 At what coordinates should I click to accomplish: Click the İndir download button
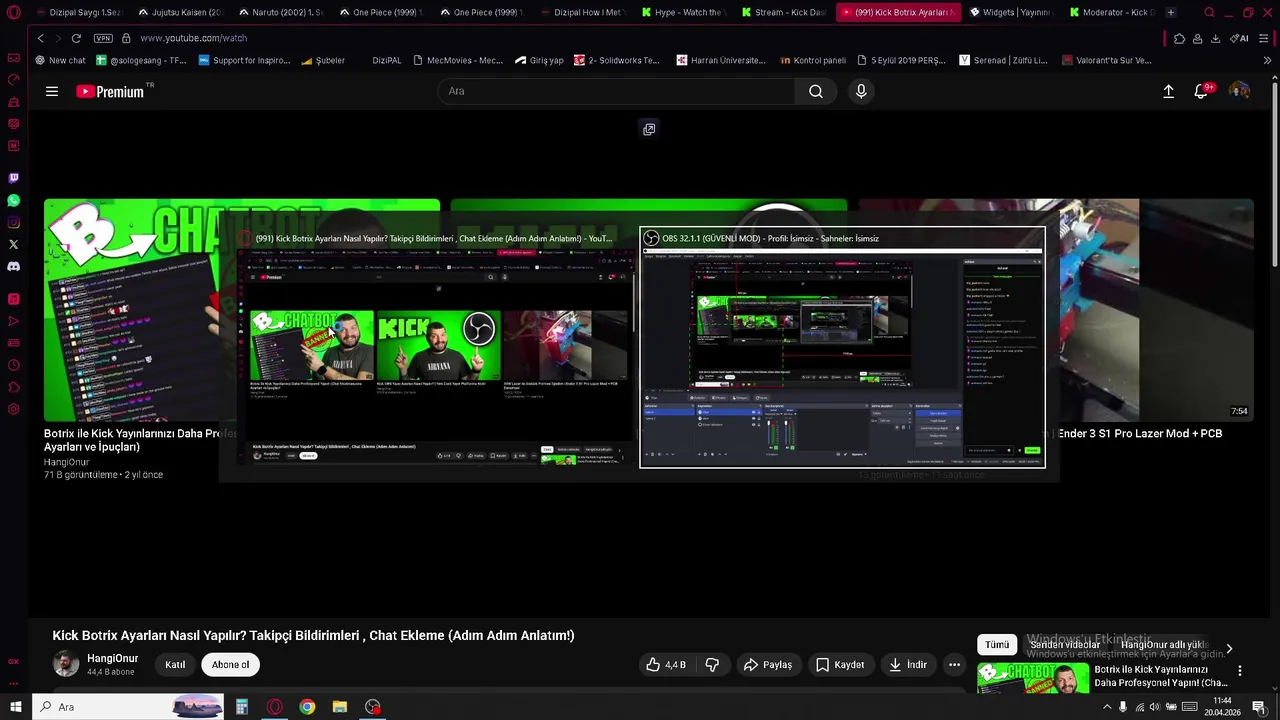click(907, 664)
